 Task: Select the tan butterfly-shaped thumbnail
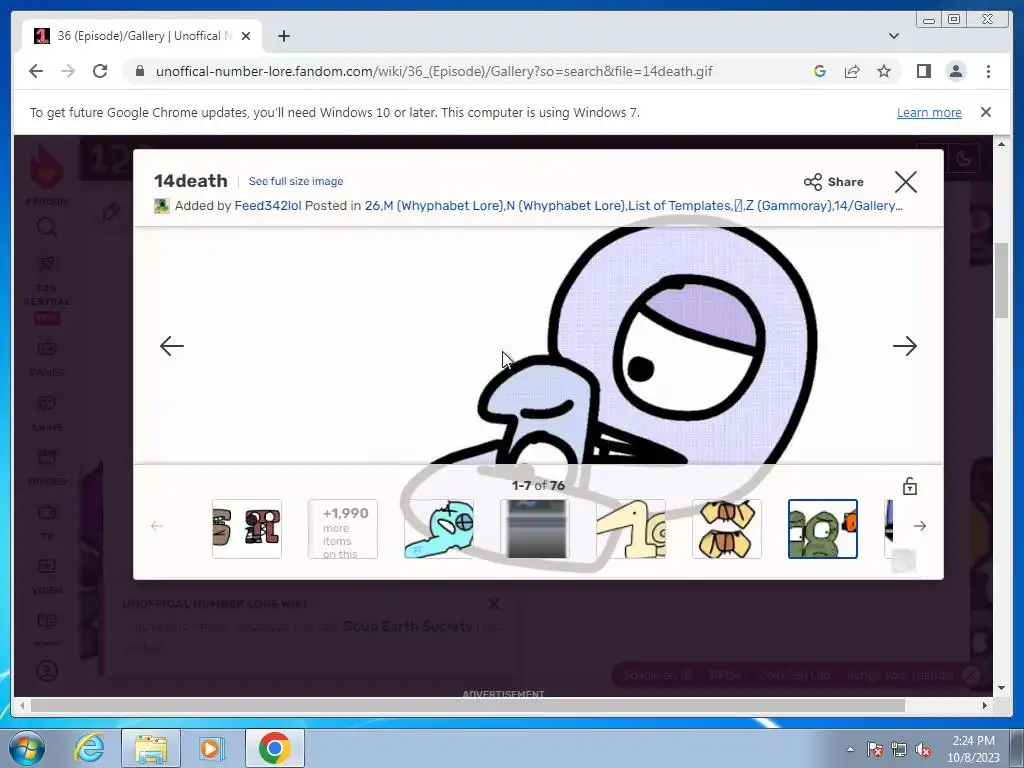[727, 529]
